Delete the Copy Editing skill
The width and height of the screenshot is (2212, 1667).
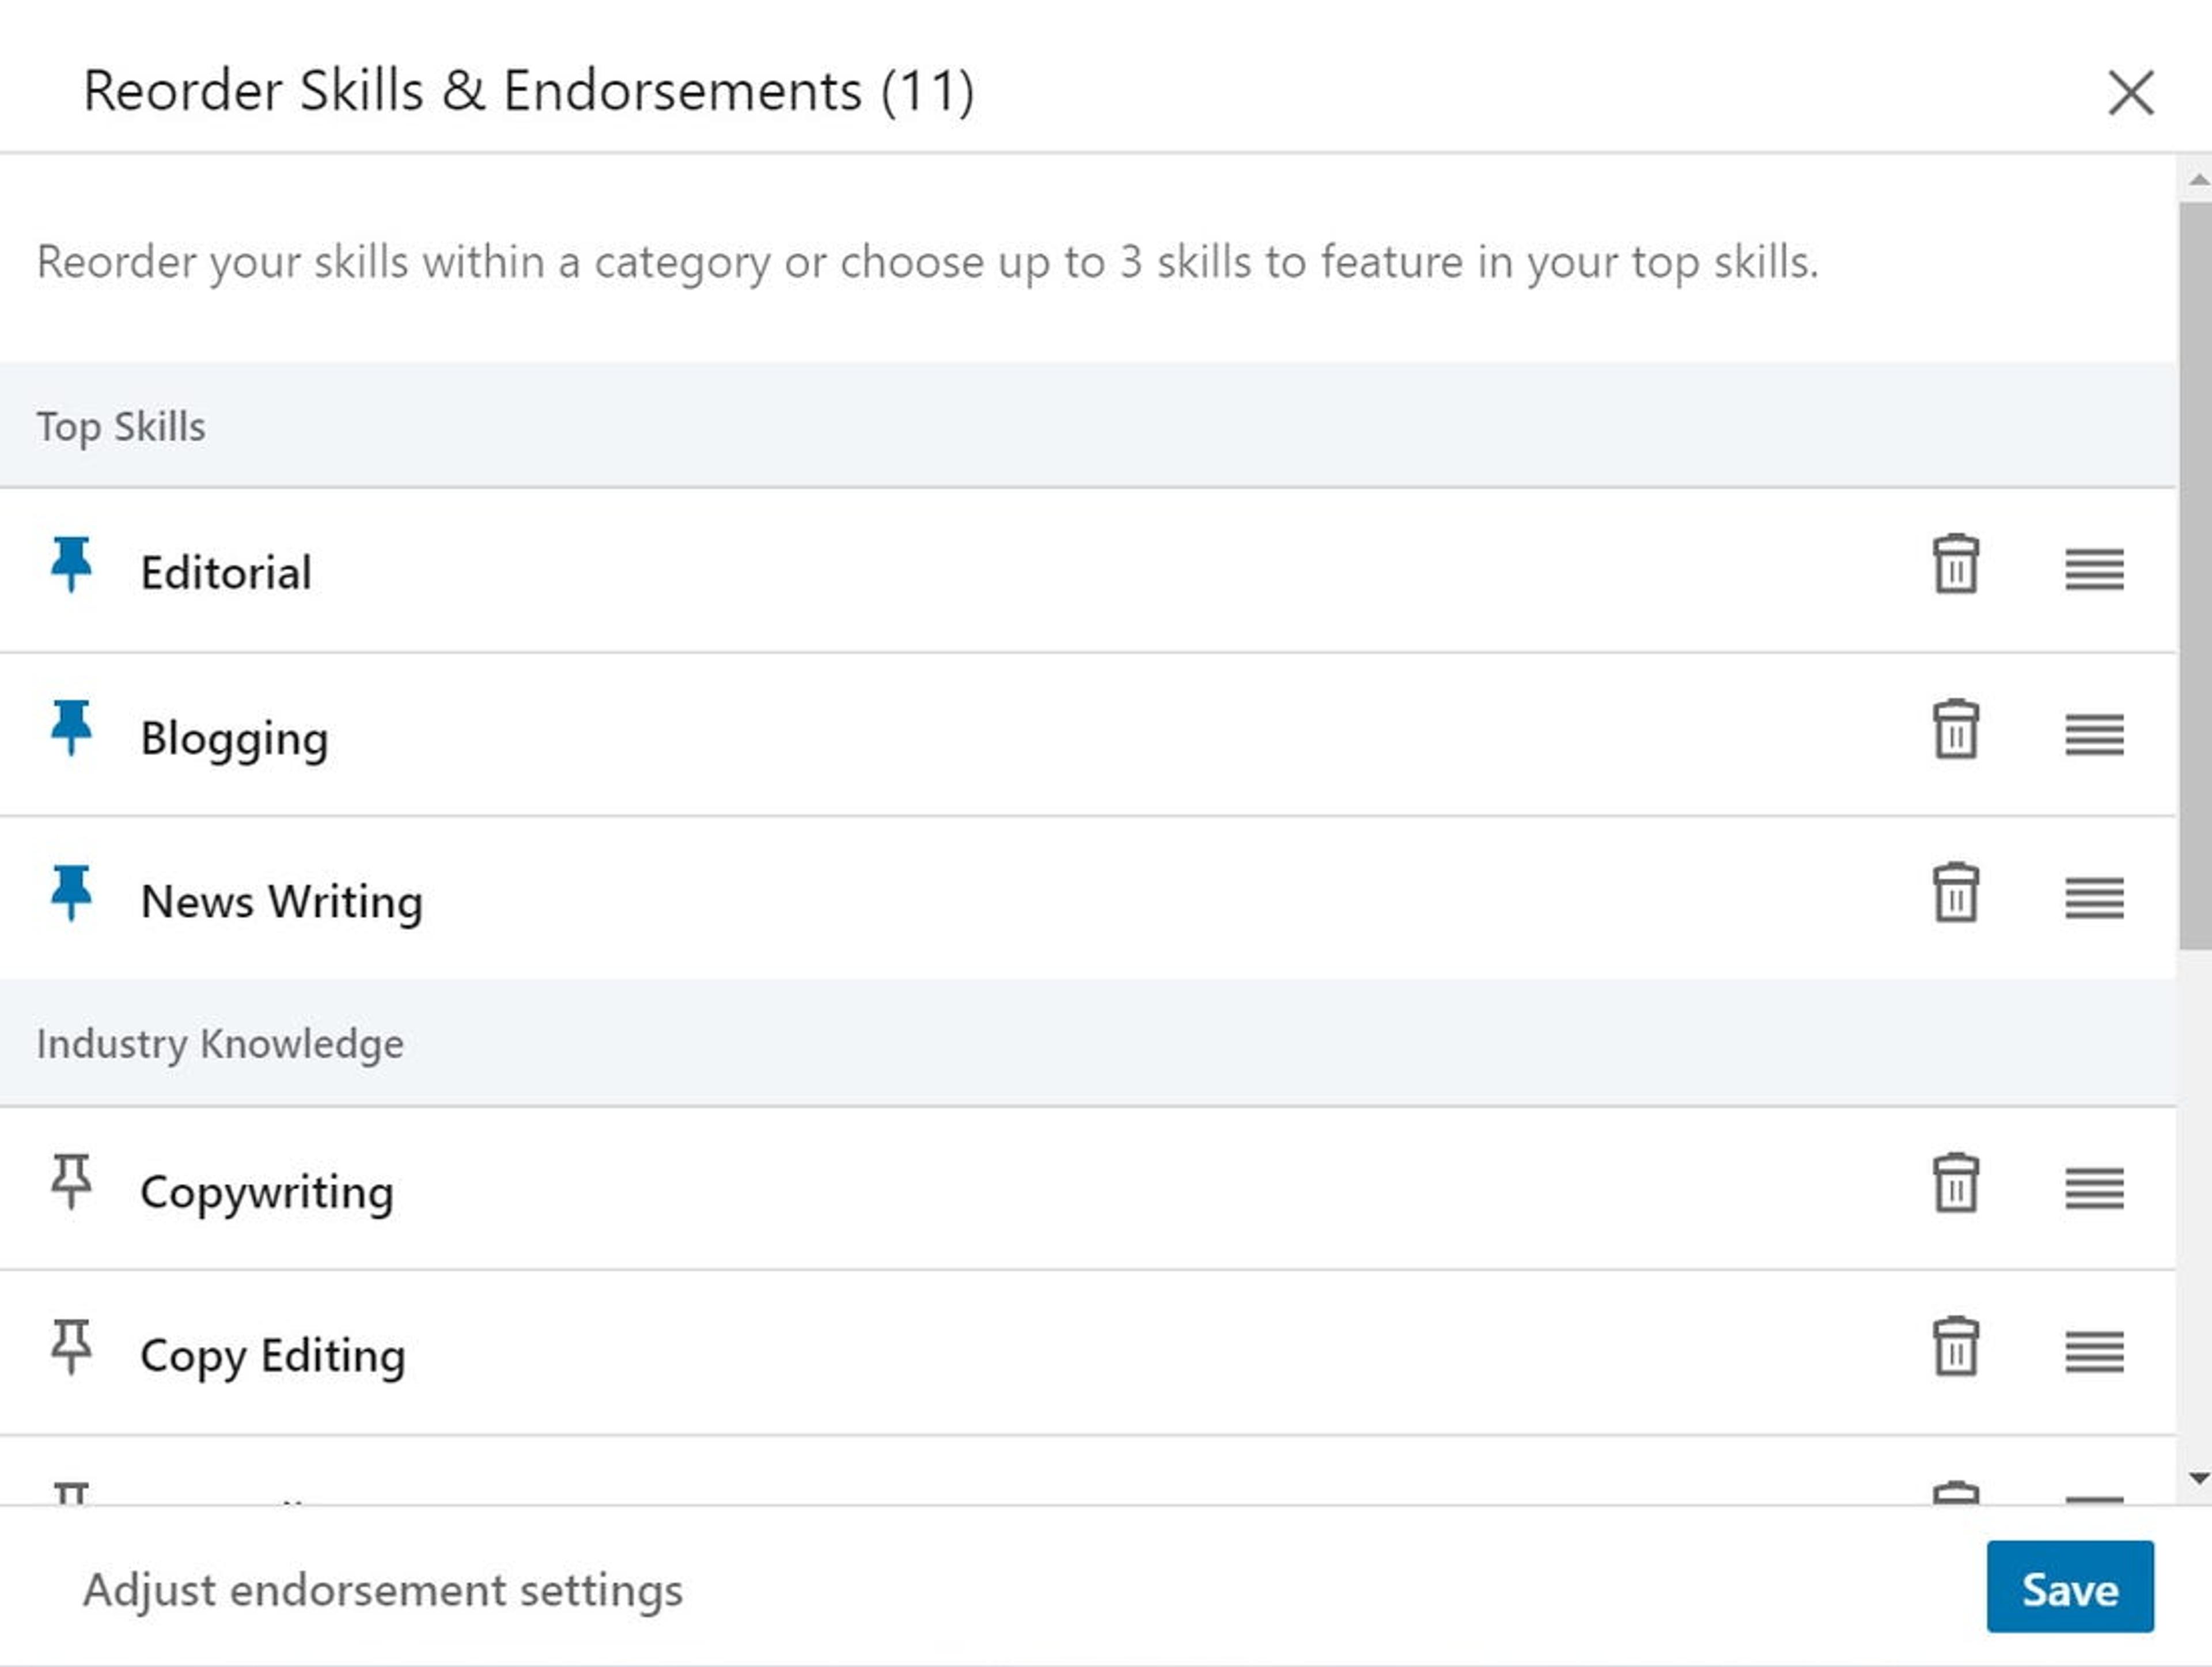coord(1955,1349)
